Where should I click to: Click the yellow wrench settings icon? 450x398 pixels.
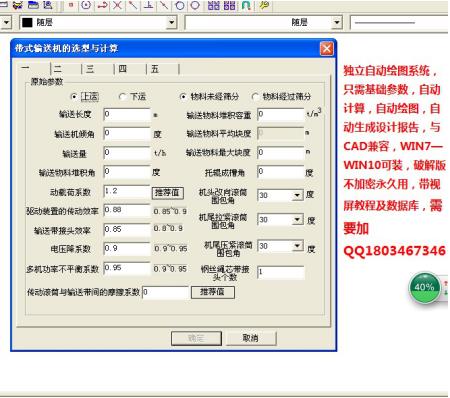pos(264,5)
